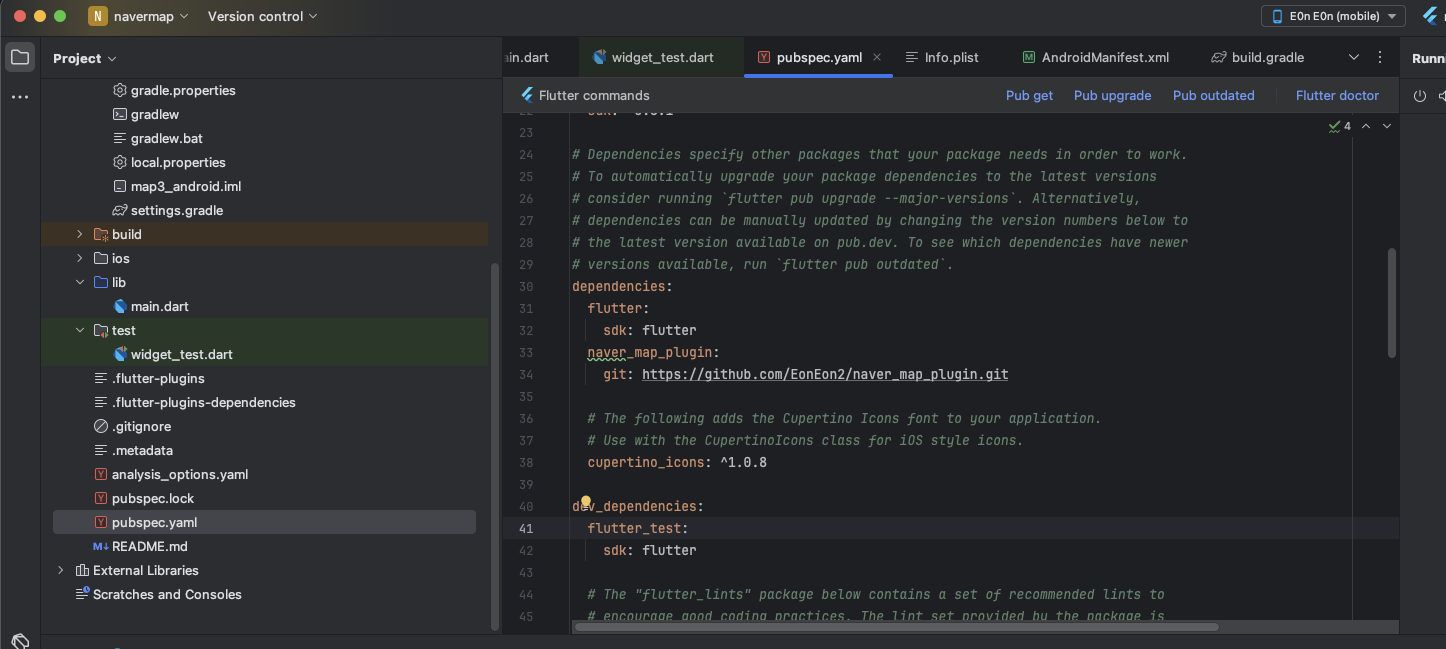Jump to previous highlighted problem arrow
This screenshot has width=1446, height=649.
point(1366,126)
